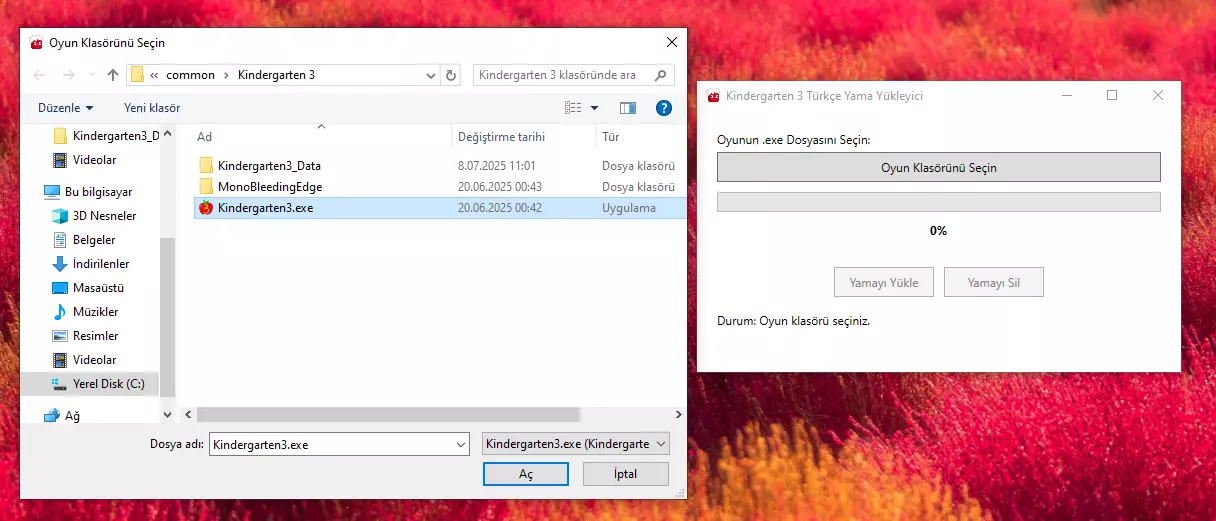The height and width of the screenshot is (521, 1216).
Task: Open view options dropdown arrow
Action: [594, 107]
